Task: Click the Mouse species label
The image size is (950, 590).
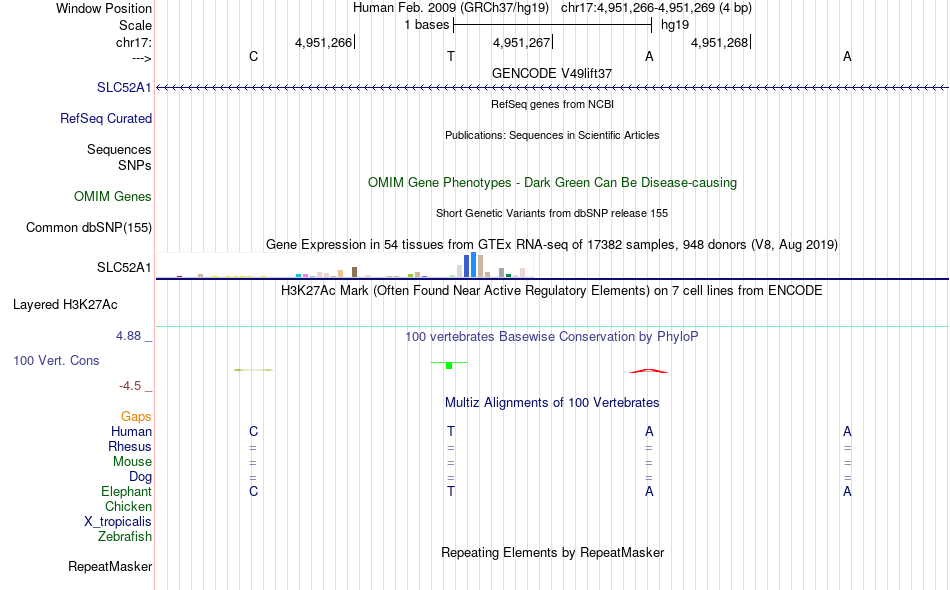Action: 132,462
